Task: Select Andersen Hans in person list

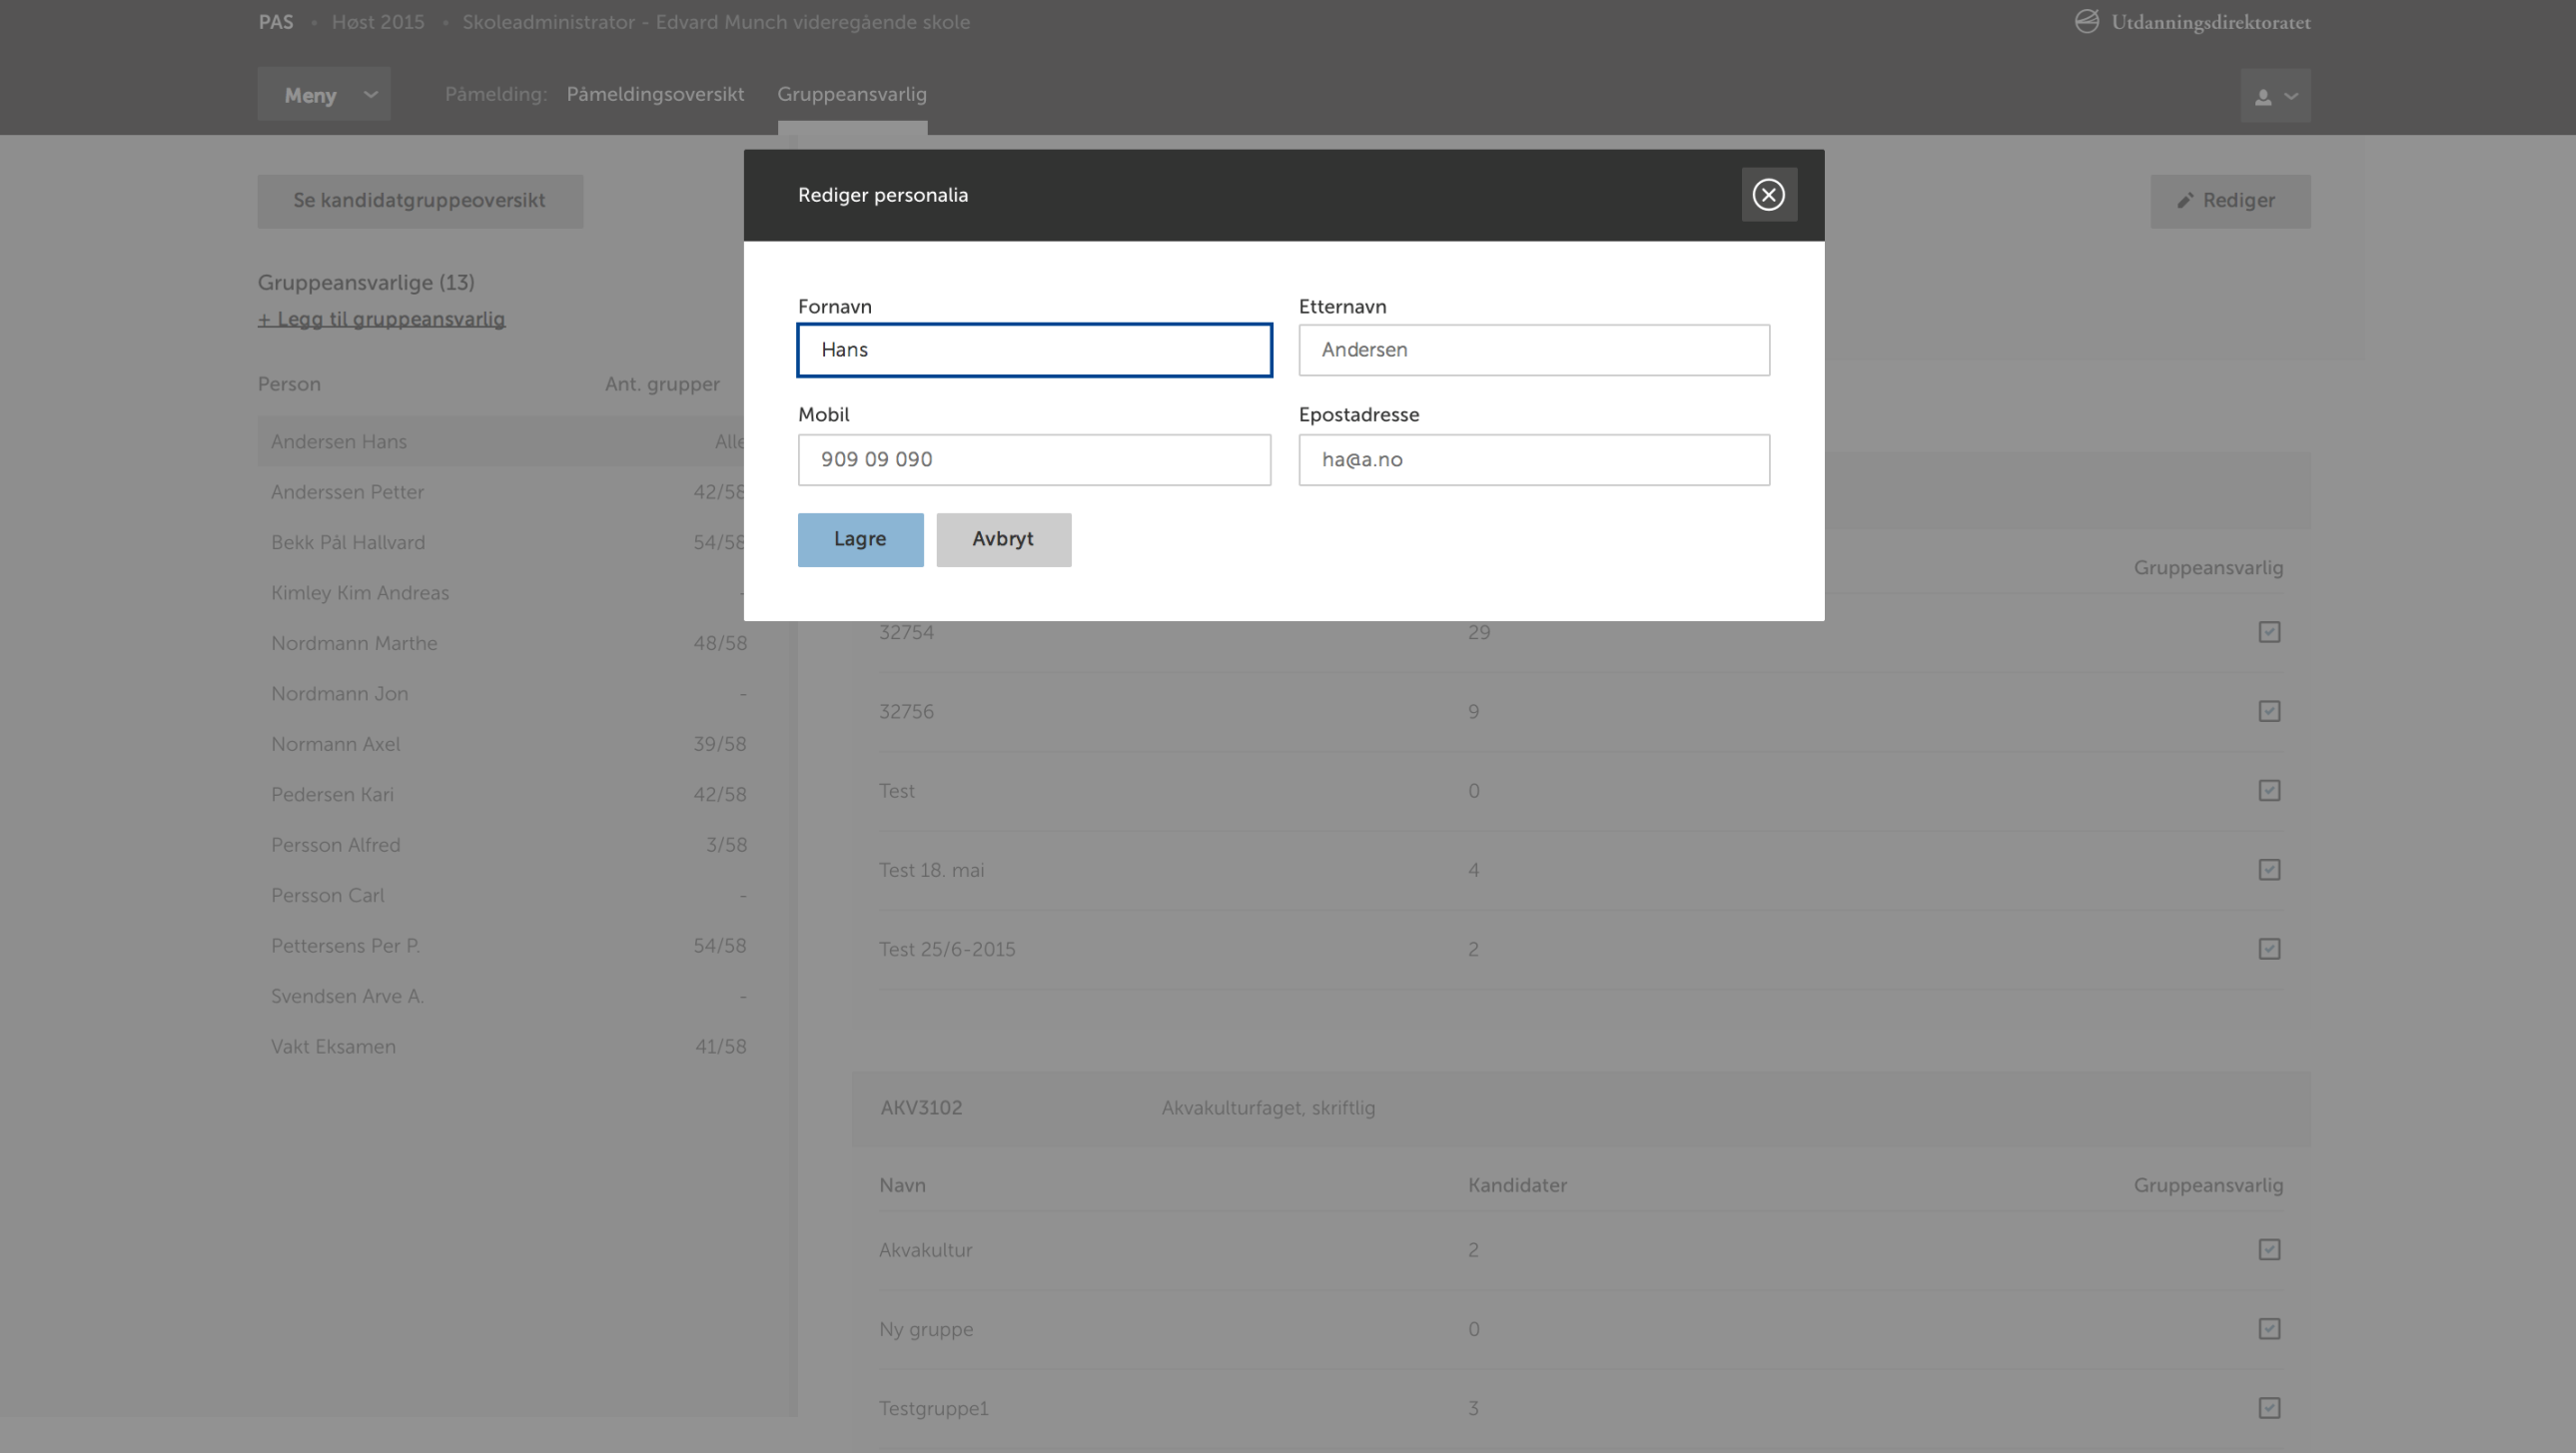Action: pos(502,441)
